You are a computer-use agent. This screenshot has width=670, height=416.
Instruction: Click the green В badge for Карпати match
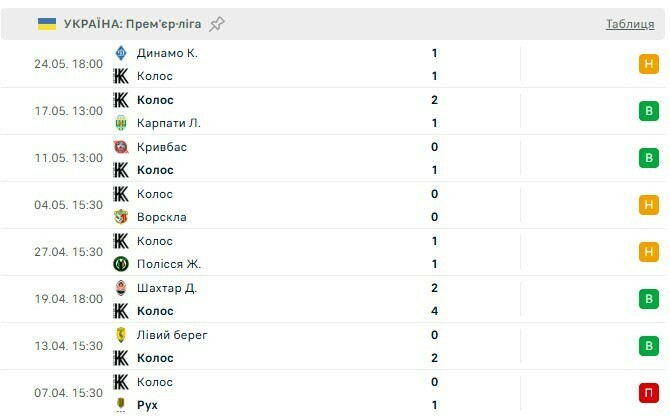click(648, 111)
